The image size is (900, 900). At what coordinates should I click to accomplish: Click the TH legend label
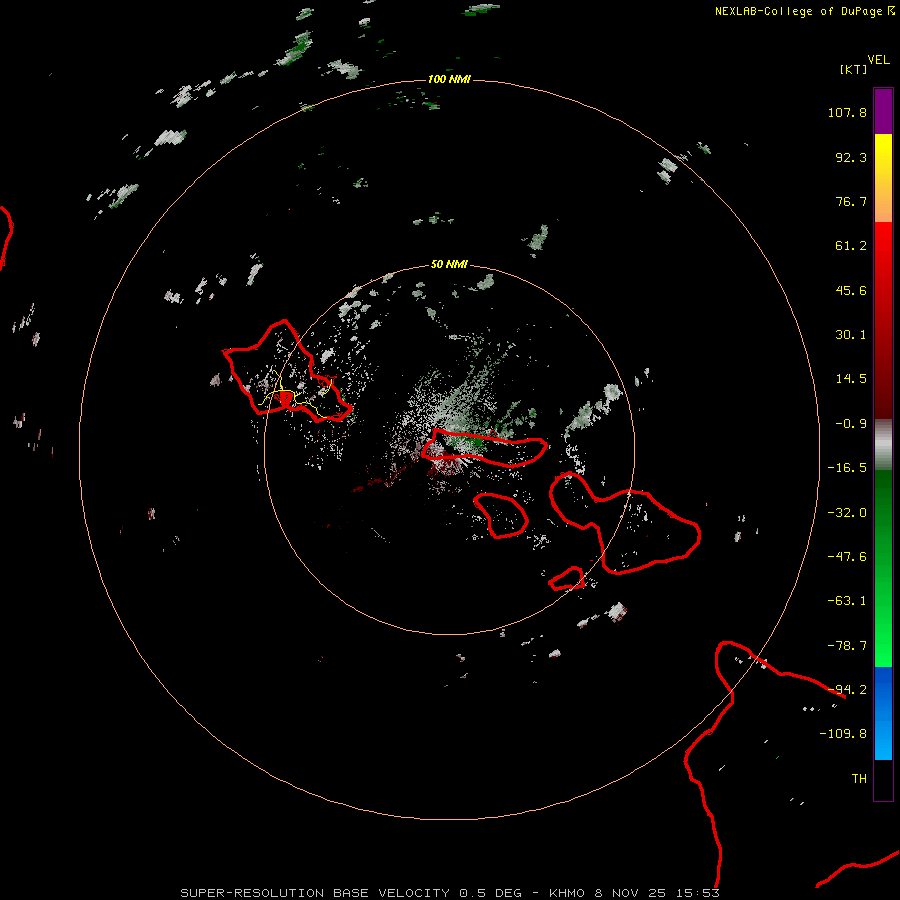[859, 779]
